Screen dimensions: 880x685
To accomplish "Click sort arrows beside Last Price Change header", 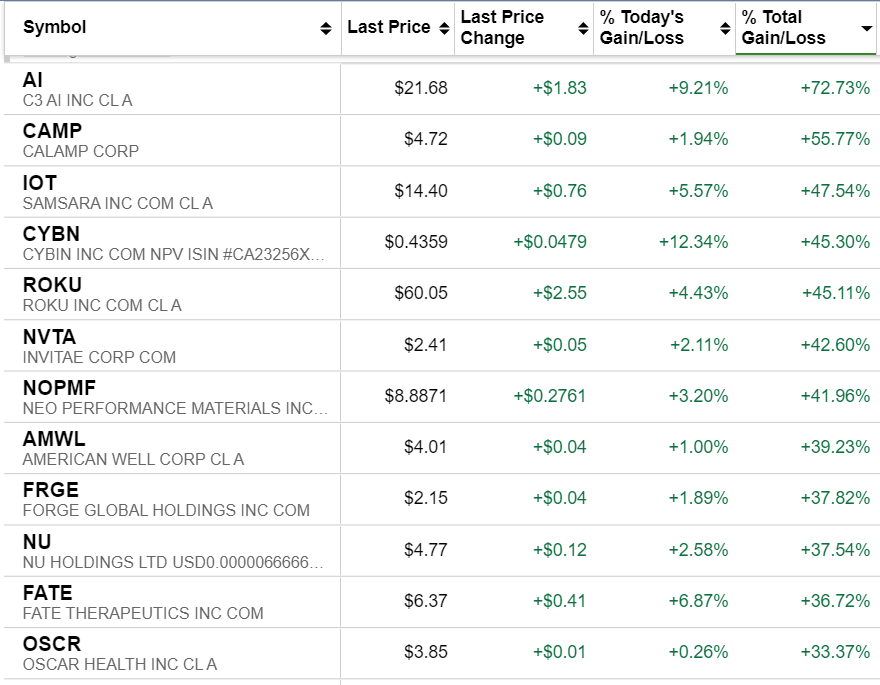I will coord(584,29).
